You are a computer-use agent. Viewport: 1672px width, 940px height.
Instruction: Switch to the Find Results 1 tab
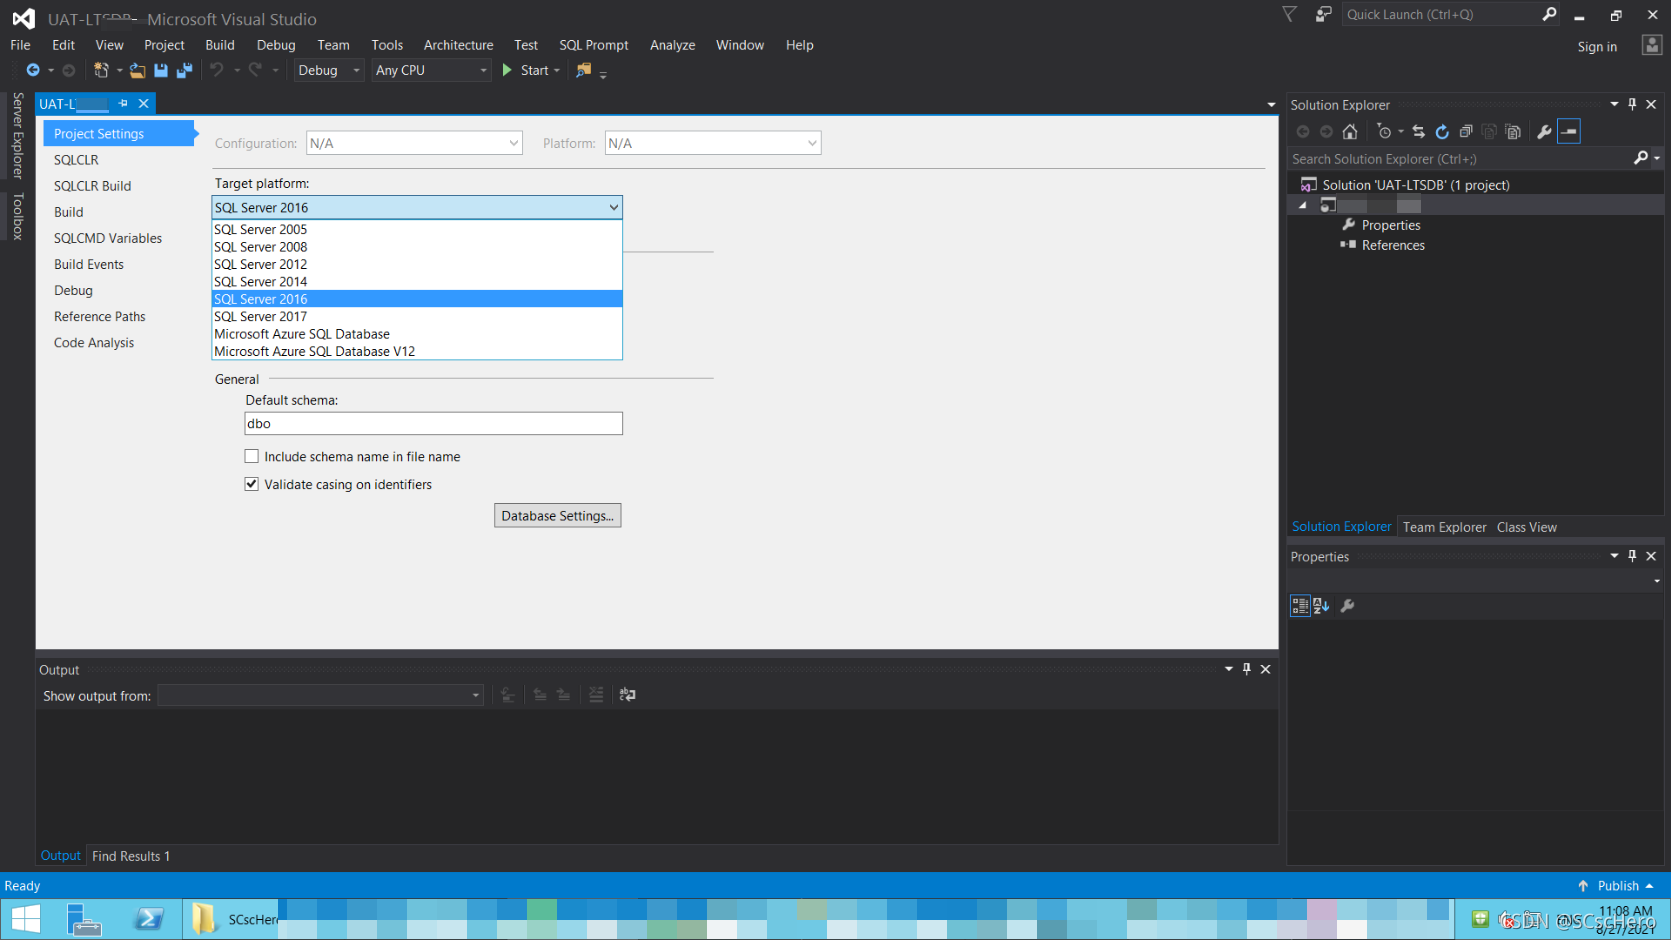[131, 856]
